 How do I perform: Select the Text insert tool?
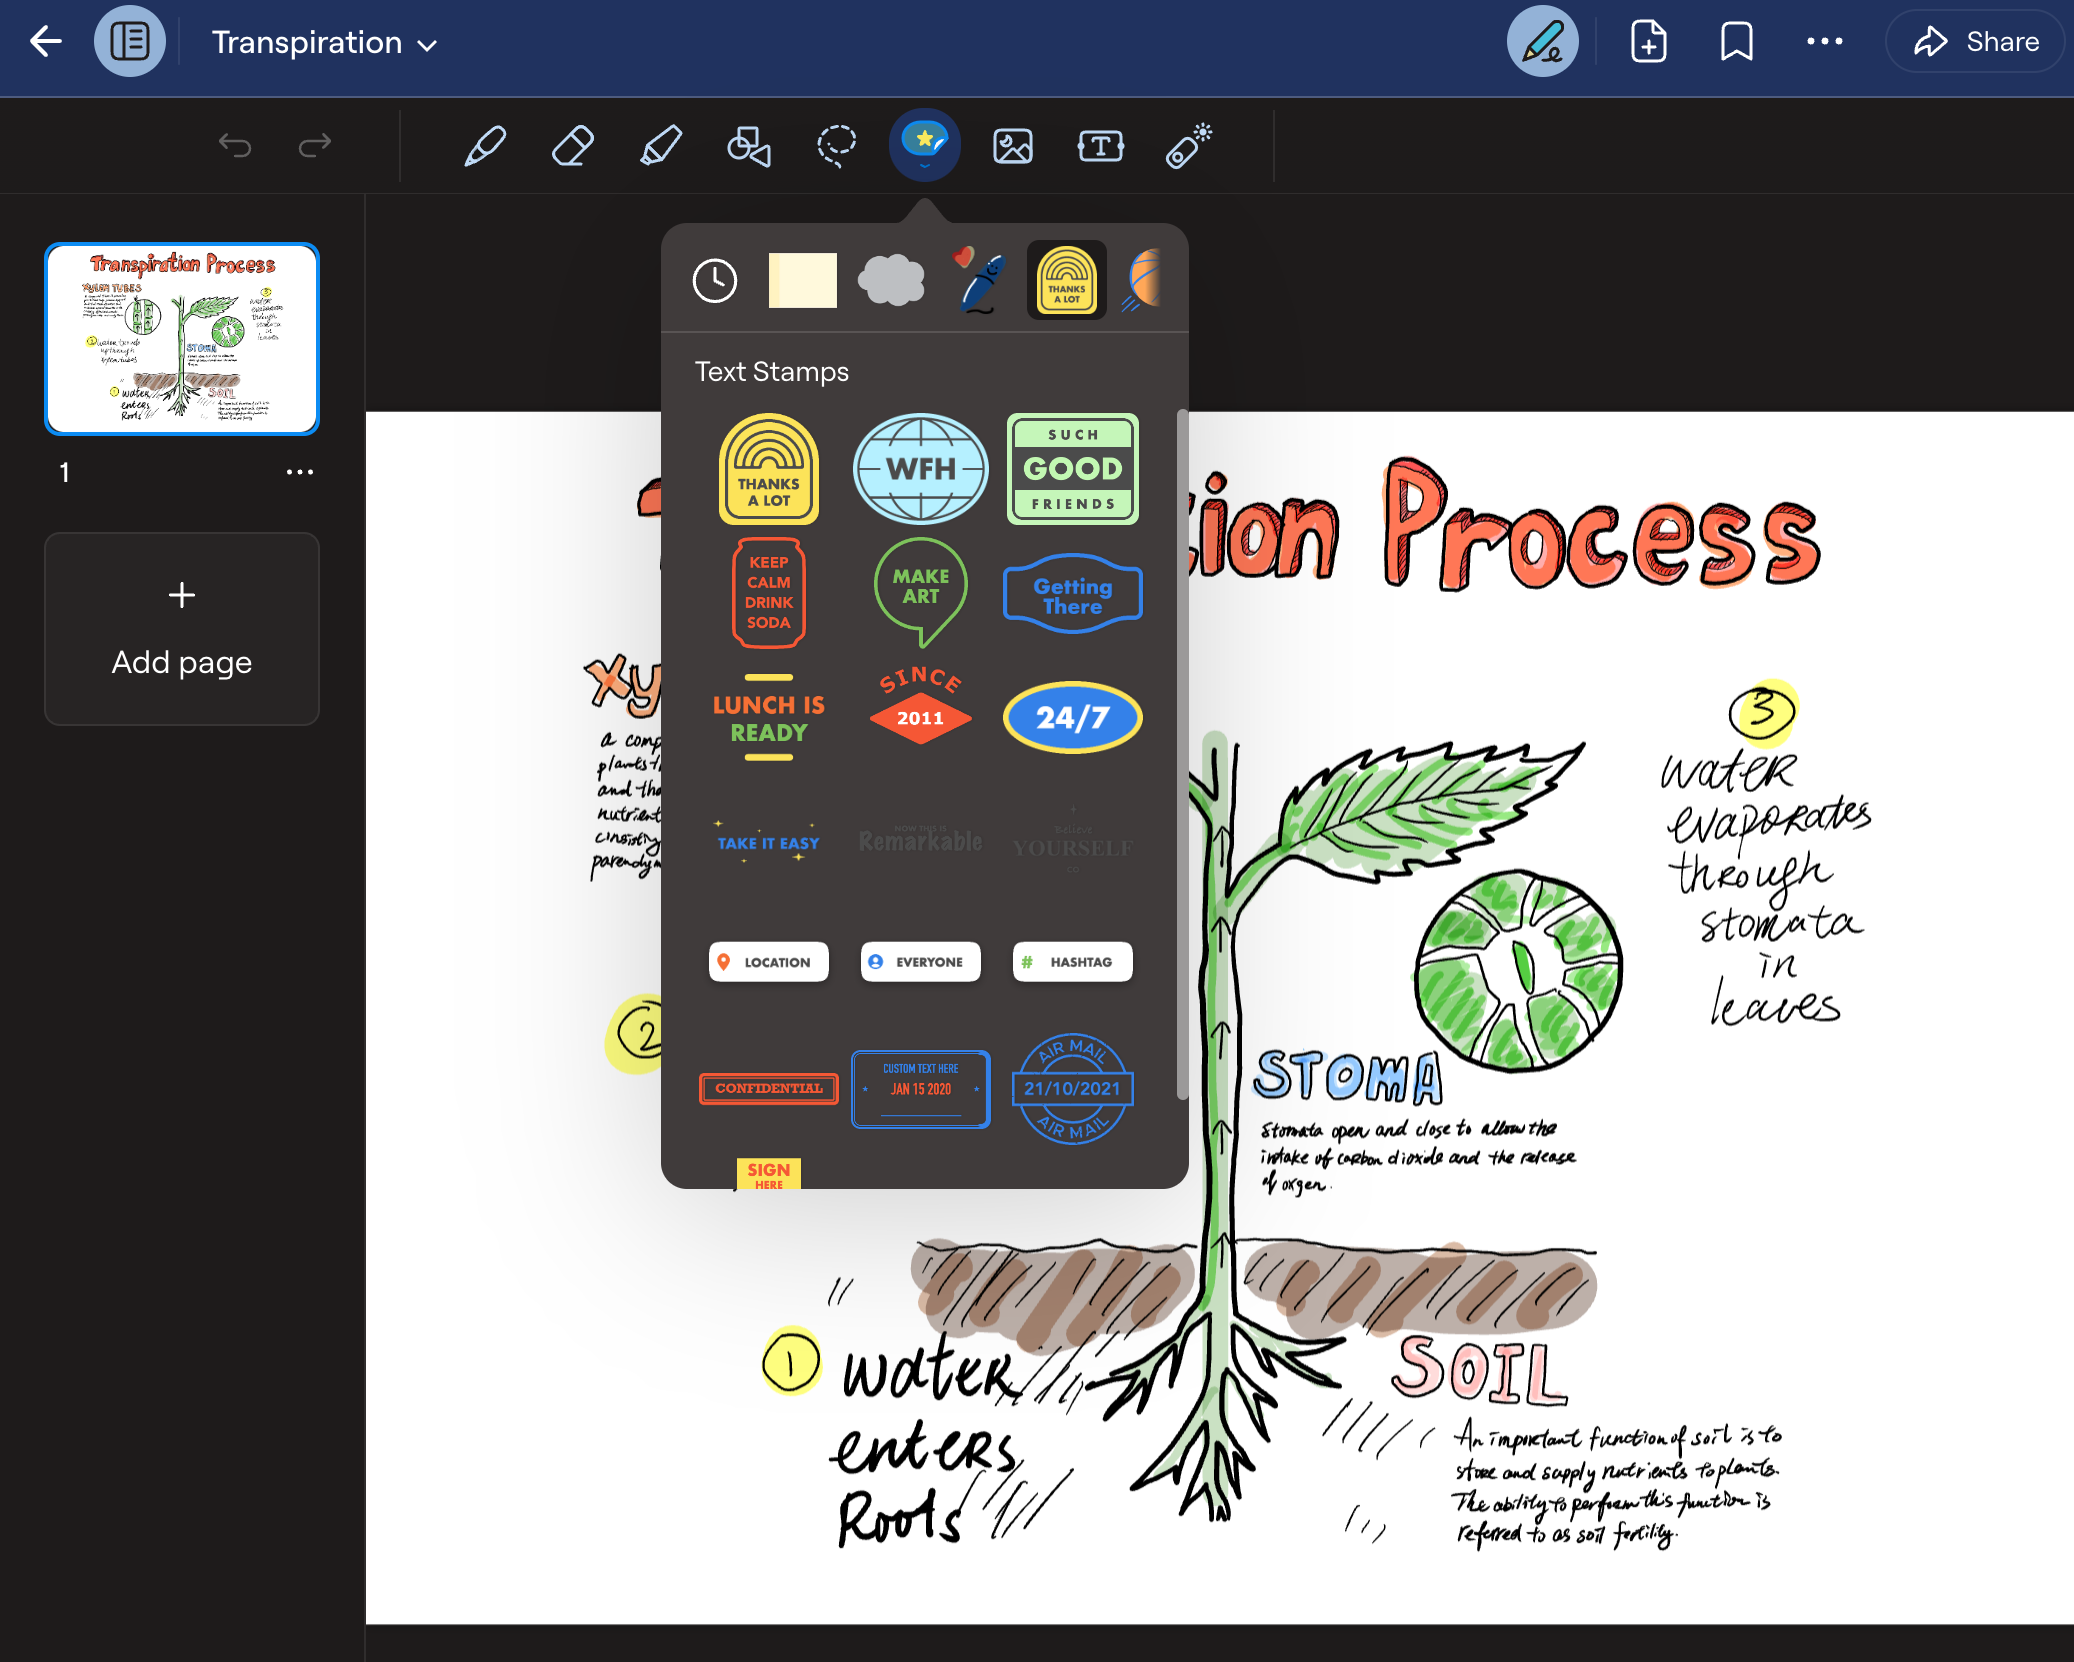click(x=1101, y=146)
